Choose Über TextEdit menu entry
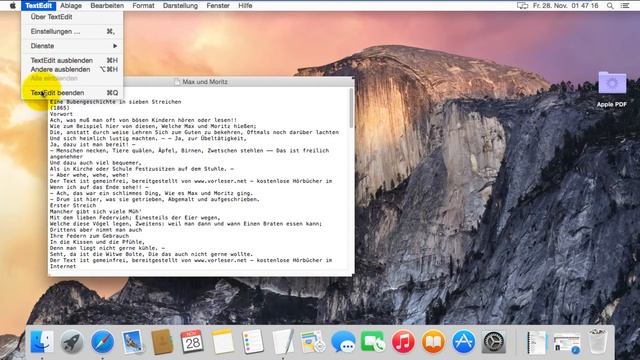 72,17
